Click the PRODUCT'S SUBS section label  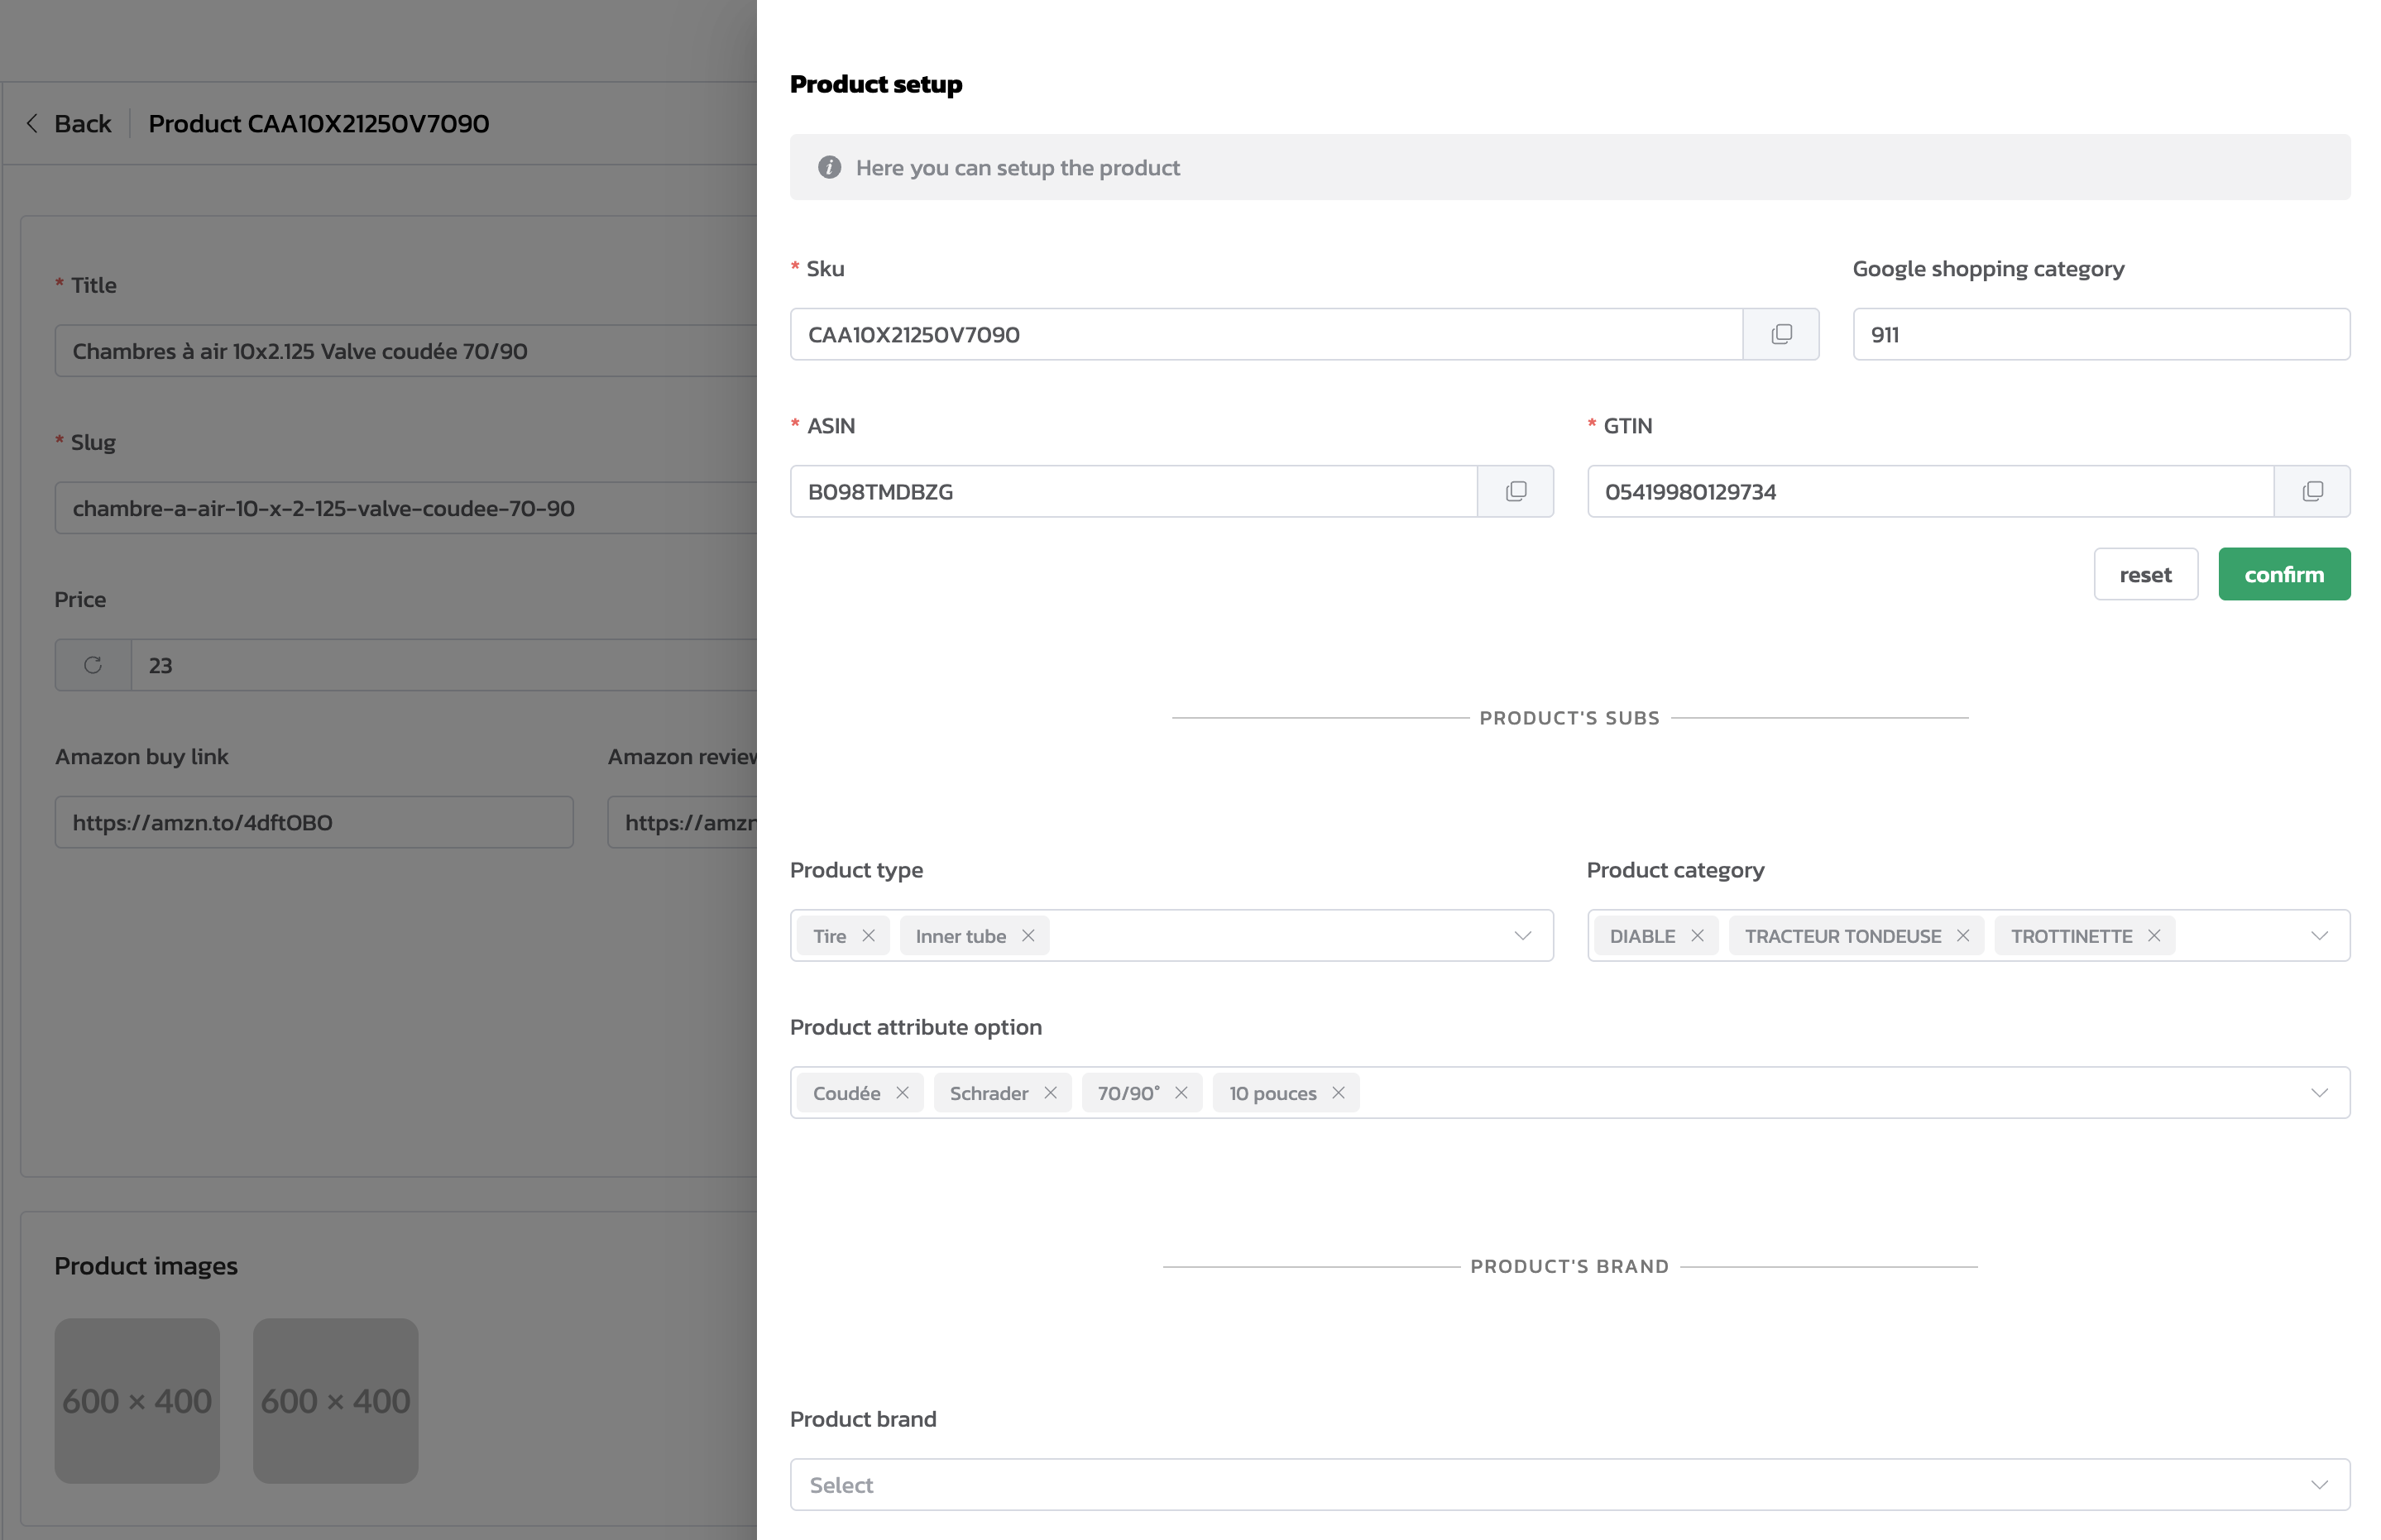pos(1569,718)
